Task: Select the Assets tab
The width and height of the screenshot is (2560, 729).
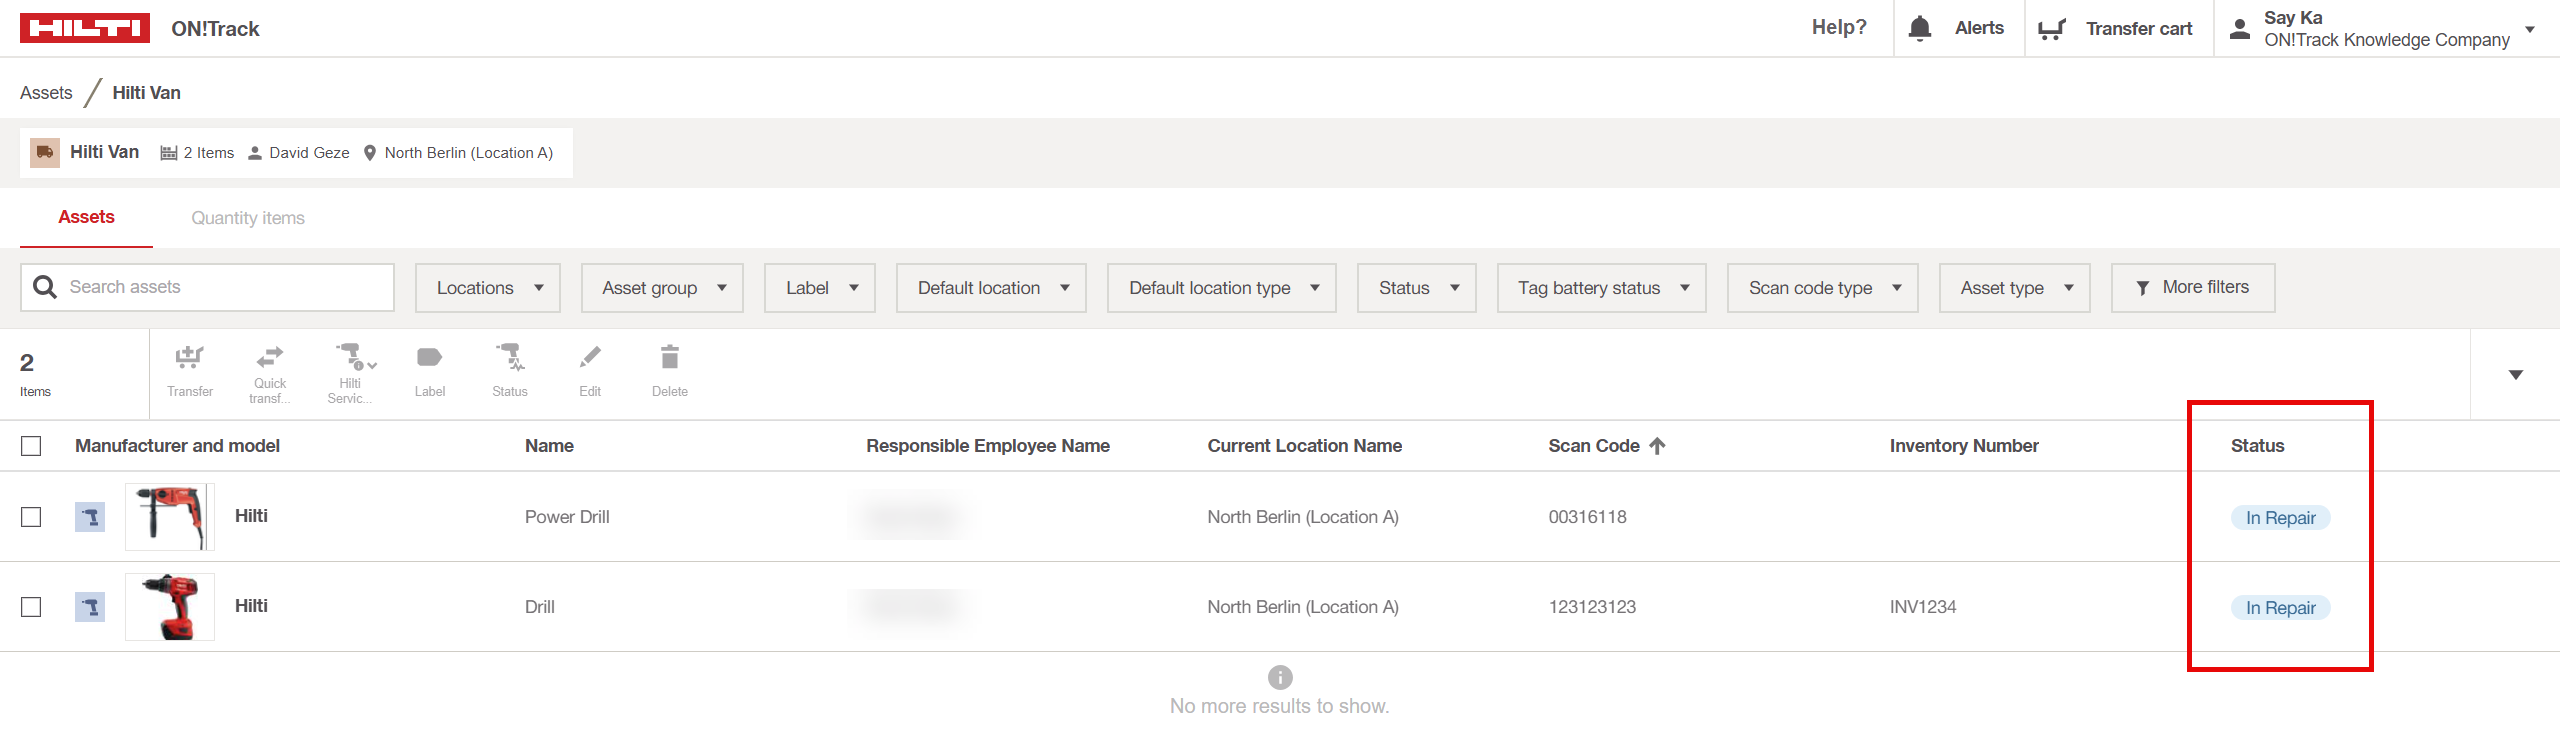Action: pyautogui.click(x=86, y=218)
